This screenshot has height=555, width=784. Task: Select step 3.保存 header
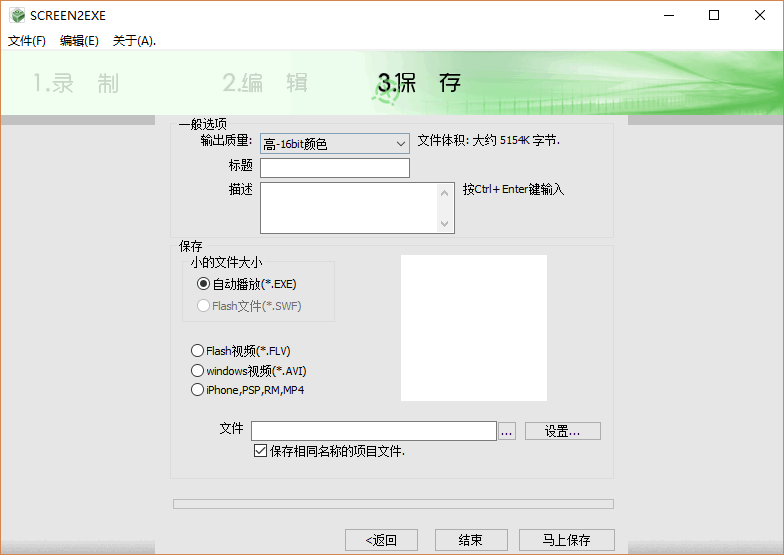(x=419, y=83)
